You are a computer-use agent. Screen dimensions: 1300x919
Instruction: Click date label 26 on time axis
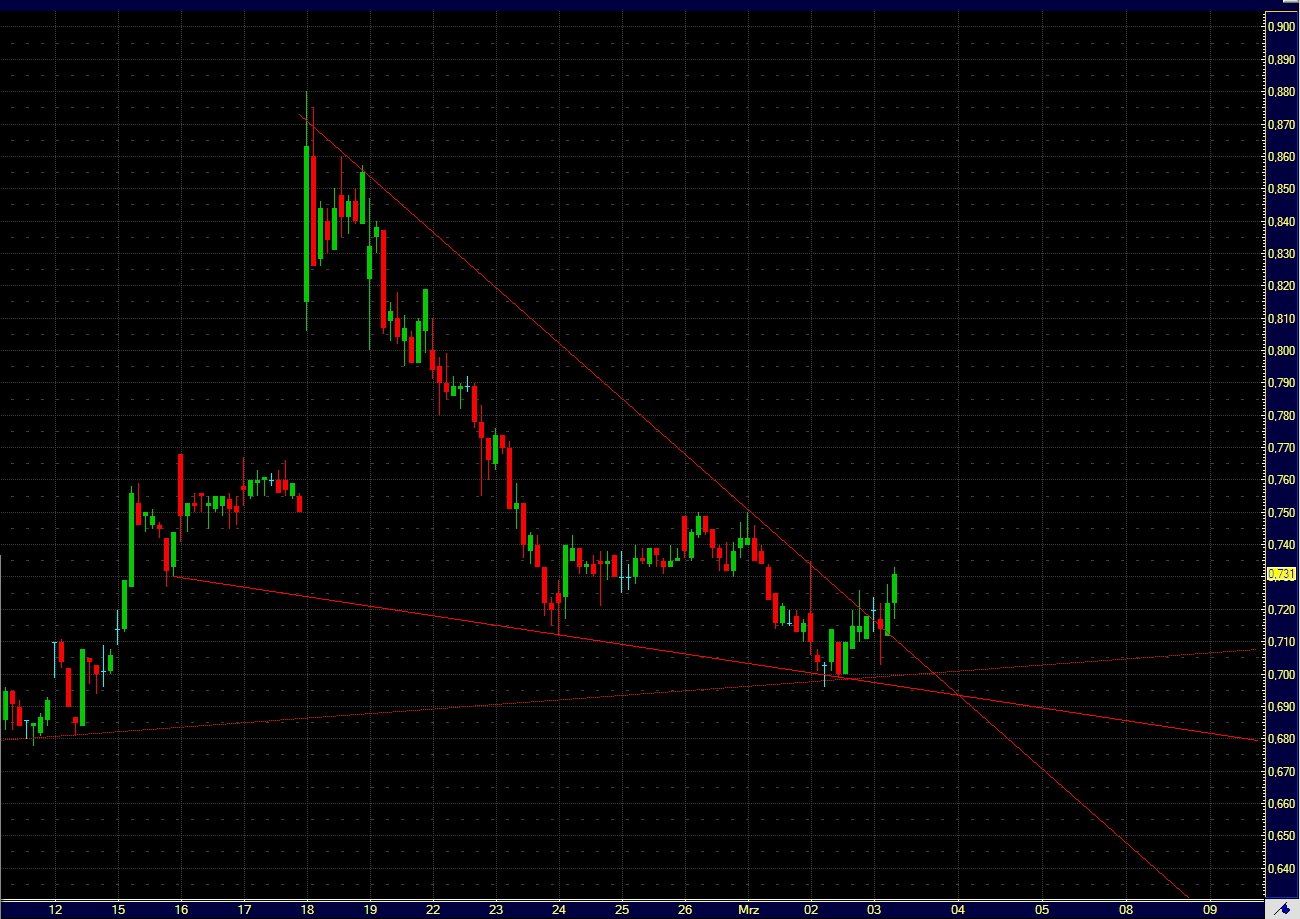click(685, 910)
